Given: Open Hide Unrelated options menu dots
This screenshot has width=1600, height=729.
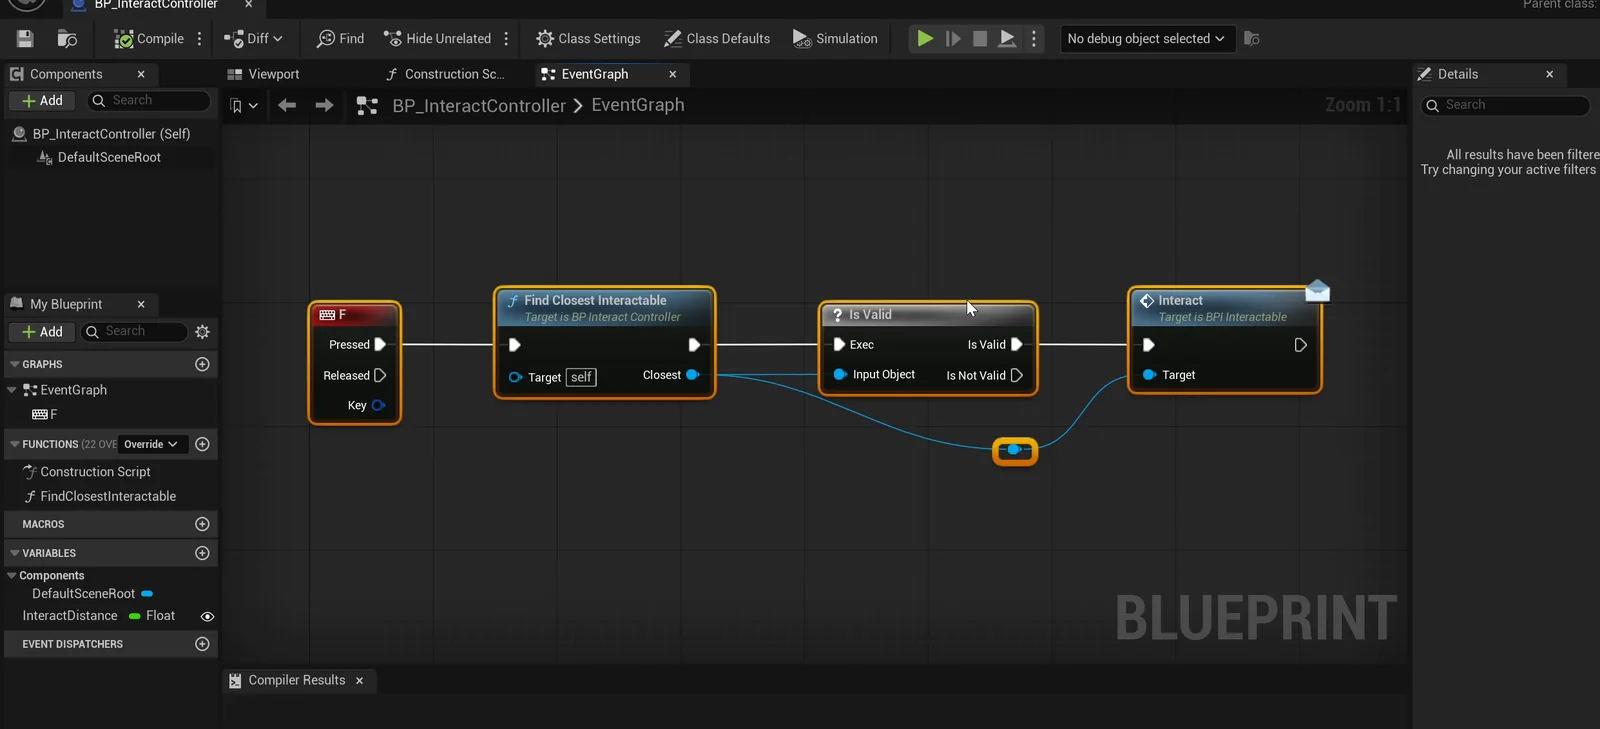Looking at the screenshot, I should coord(506,39).
